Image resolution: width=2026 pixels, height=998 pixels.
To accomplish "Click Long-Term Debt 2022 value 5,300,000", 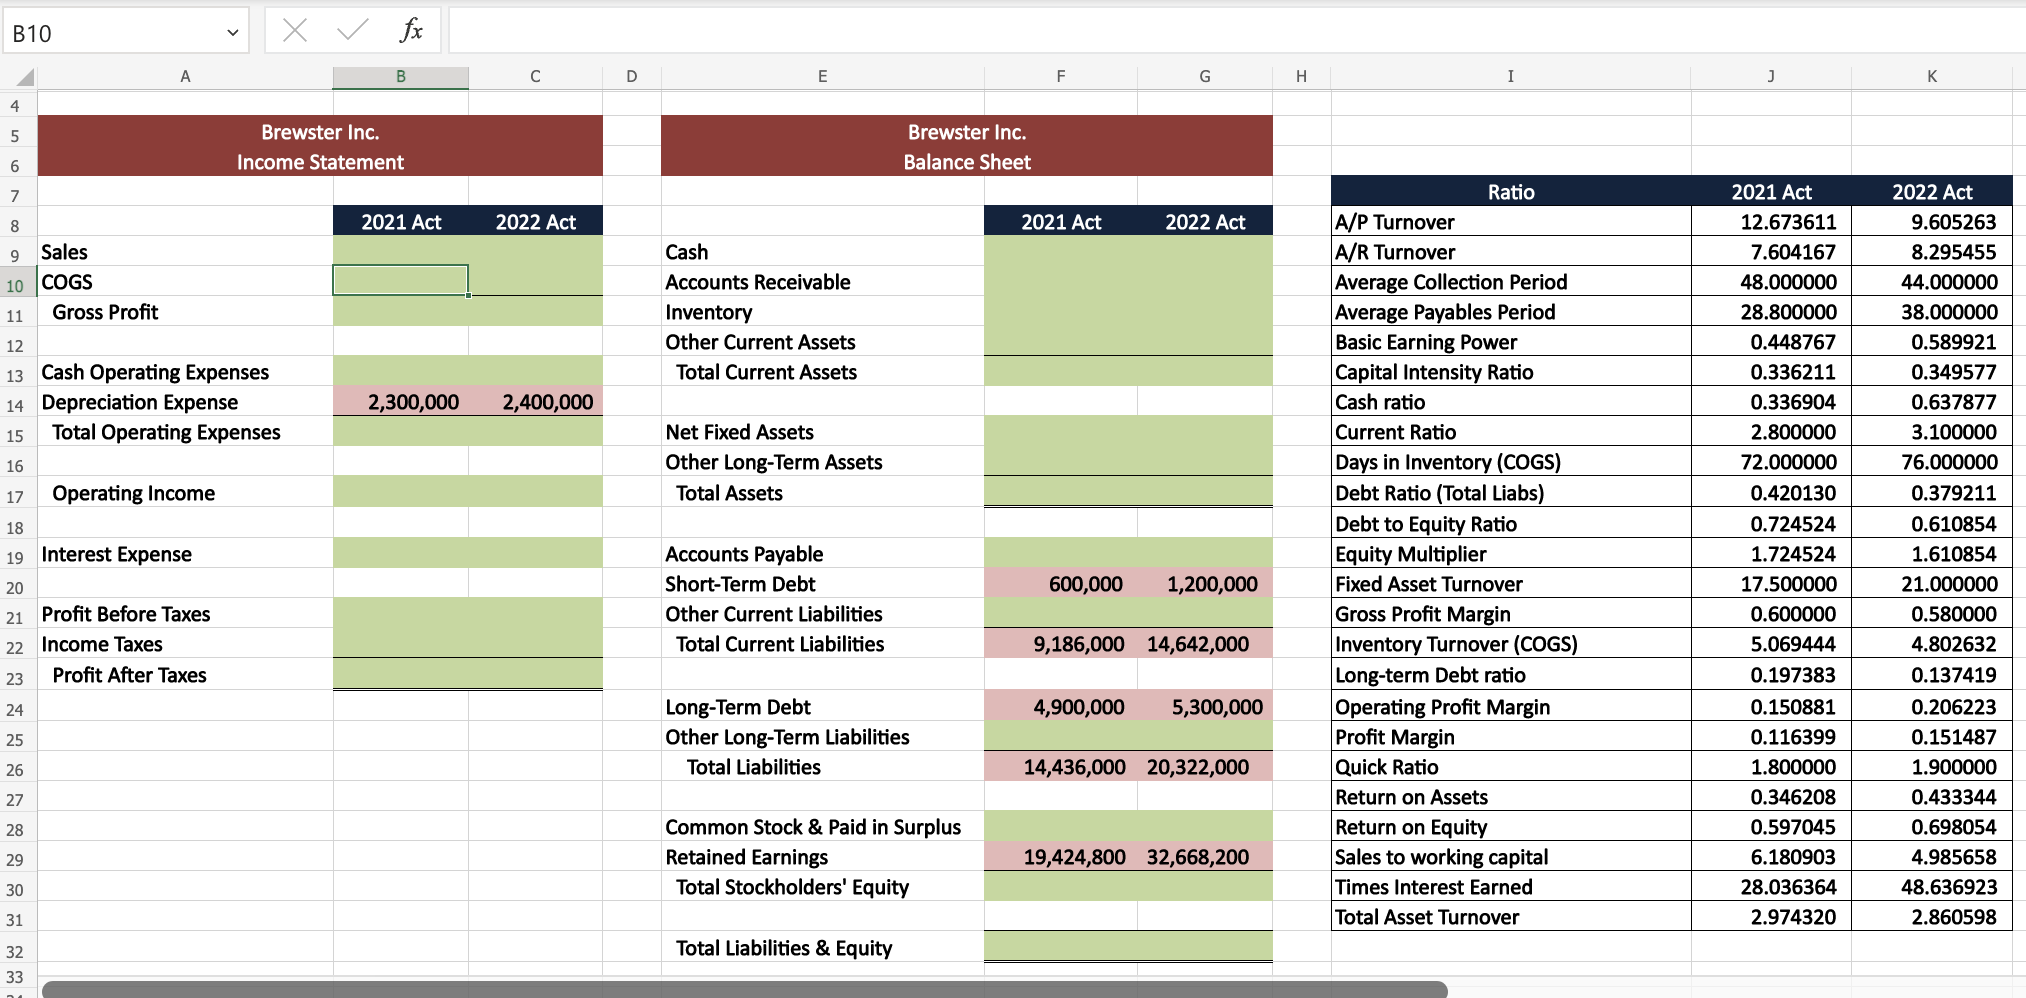I will tap(1204, 707).
